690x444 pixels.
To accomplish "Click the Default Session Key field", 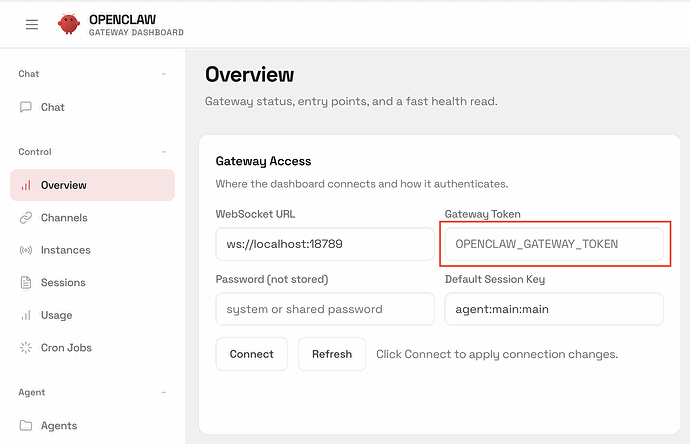I will pos(554,309).
